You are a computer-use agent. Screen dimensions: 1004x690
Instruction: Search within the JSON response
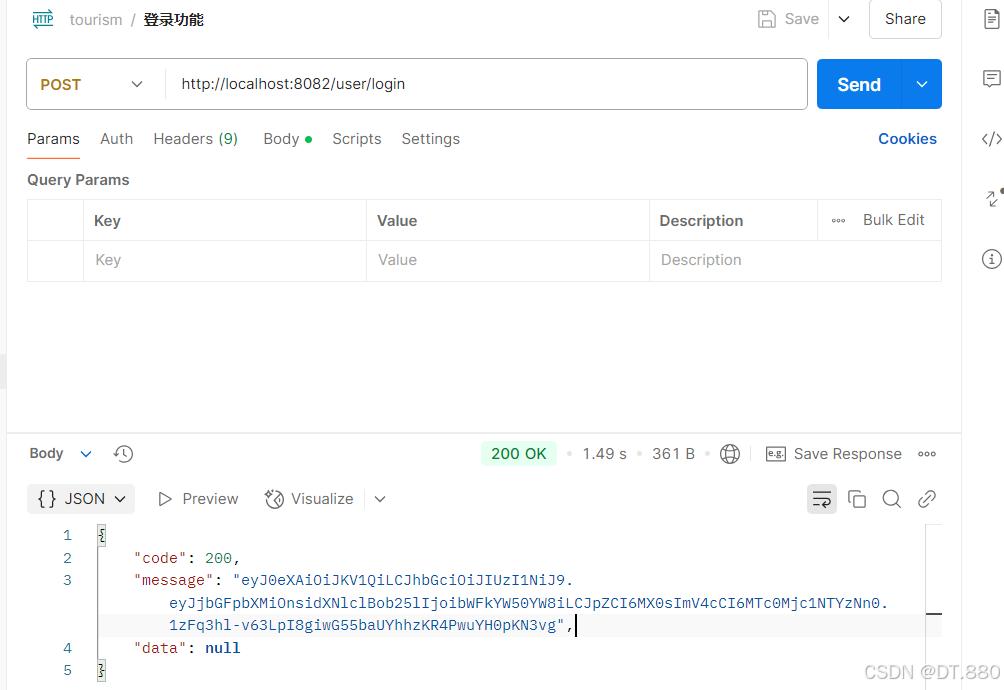tap(891, 498)
